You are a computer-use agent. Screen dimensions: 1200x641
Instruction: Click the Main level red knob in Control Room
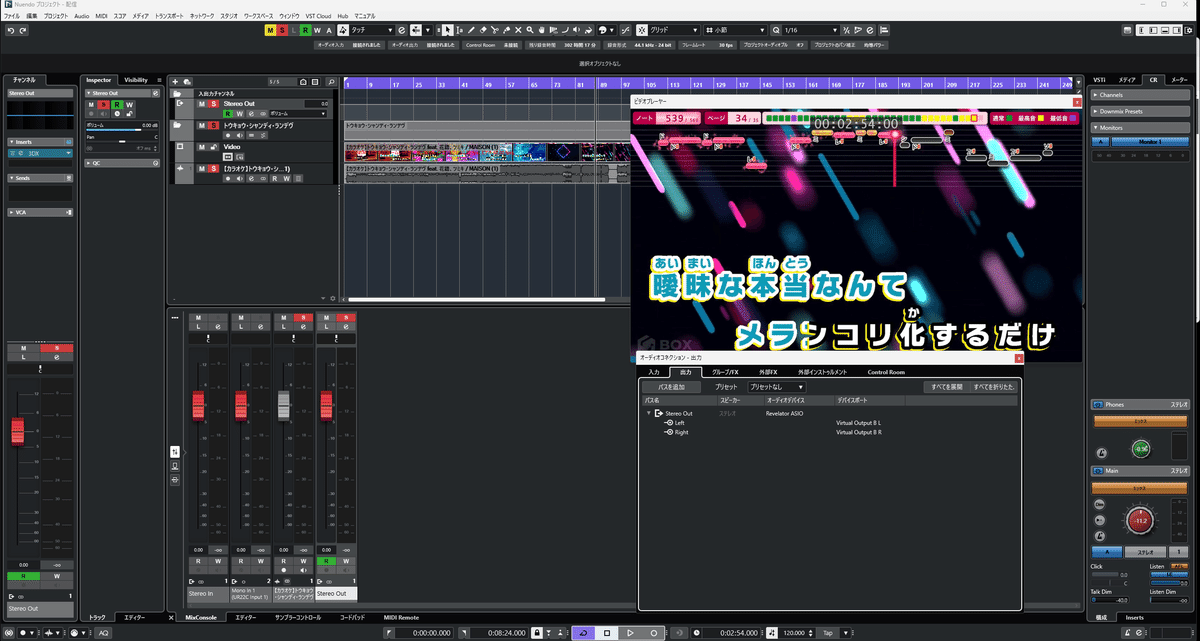click(1140, 520)
